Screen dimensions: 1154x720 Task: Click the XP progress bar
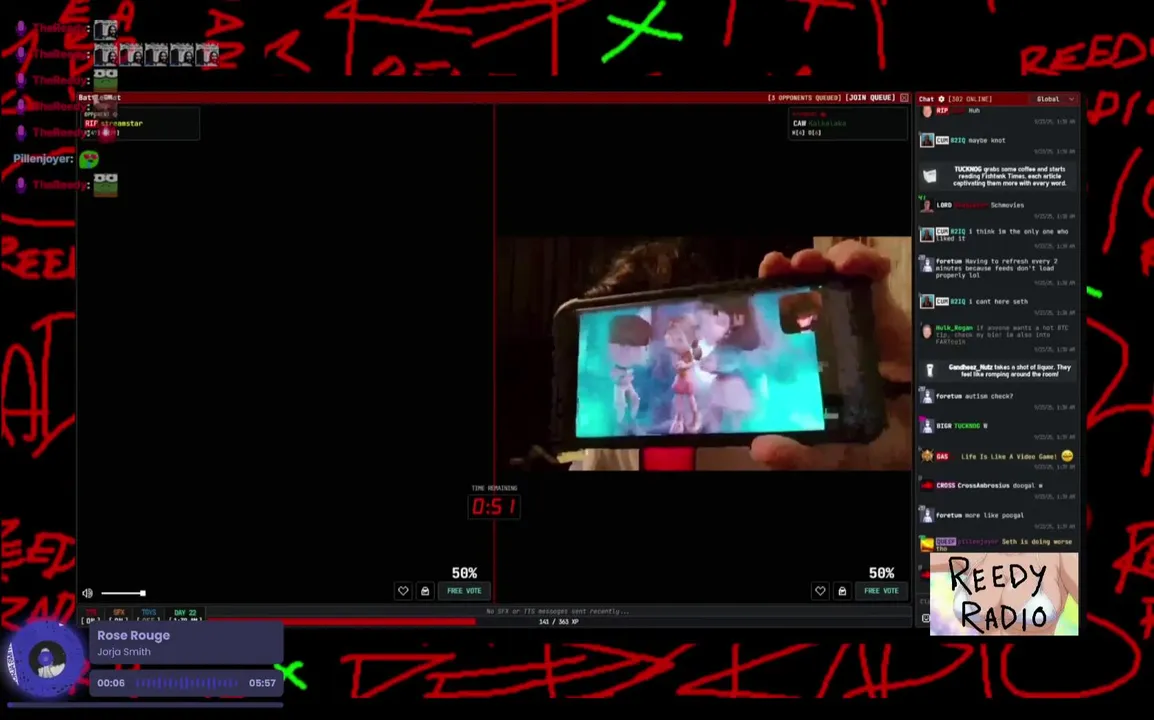pyautogui.click(x=558, y=622)
